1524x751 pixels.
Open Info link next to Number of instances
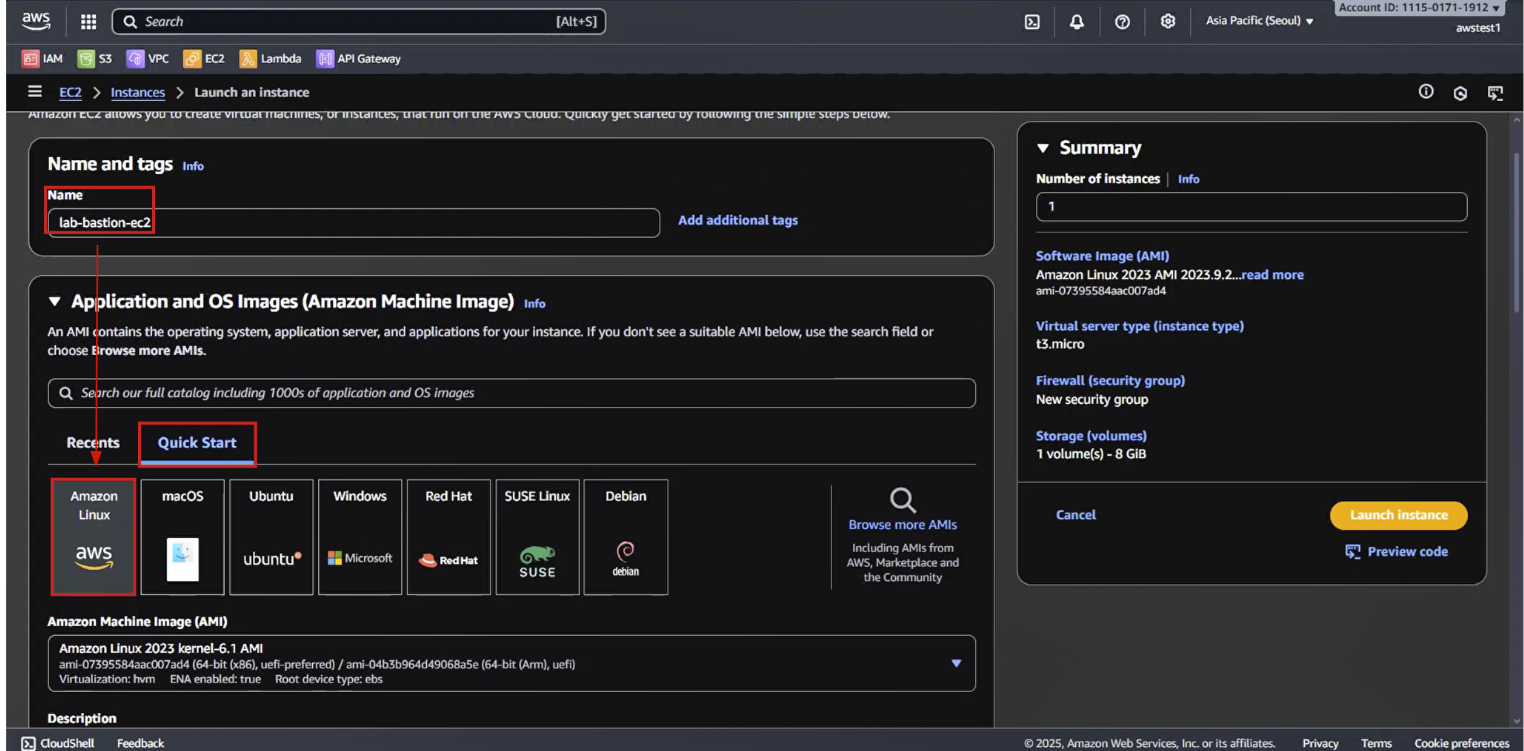tap(1188, 179)
